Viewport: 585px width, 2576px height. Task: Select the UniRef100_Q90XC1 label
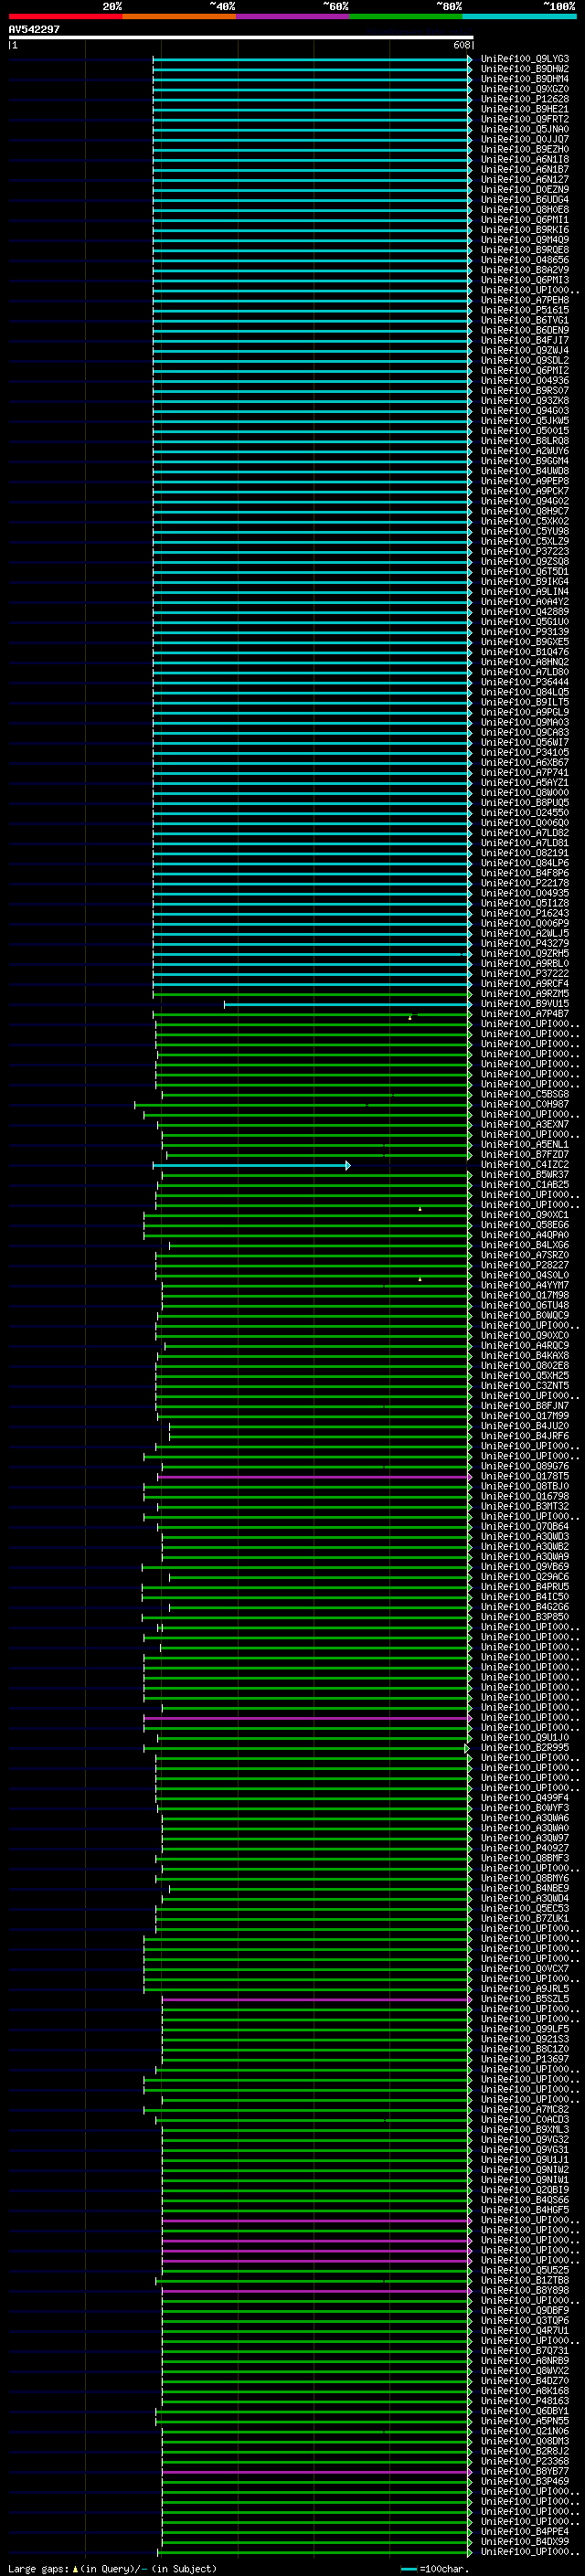point(524,1214)
